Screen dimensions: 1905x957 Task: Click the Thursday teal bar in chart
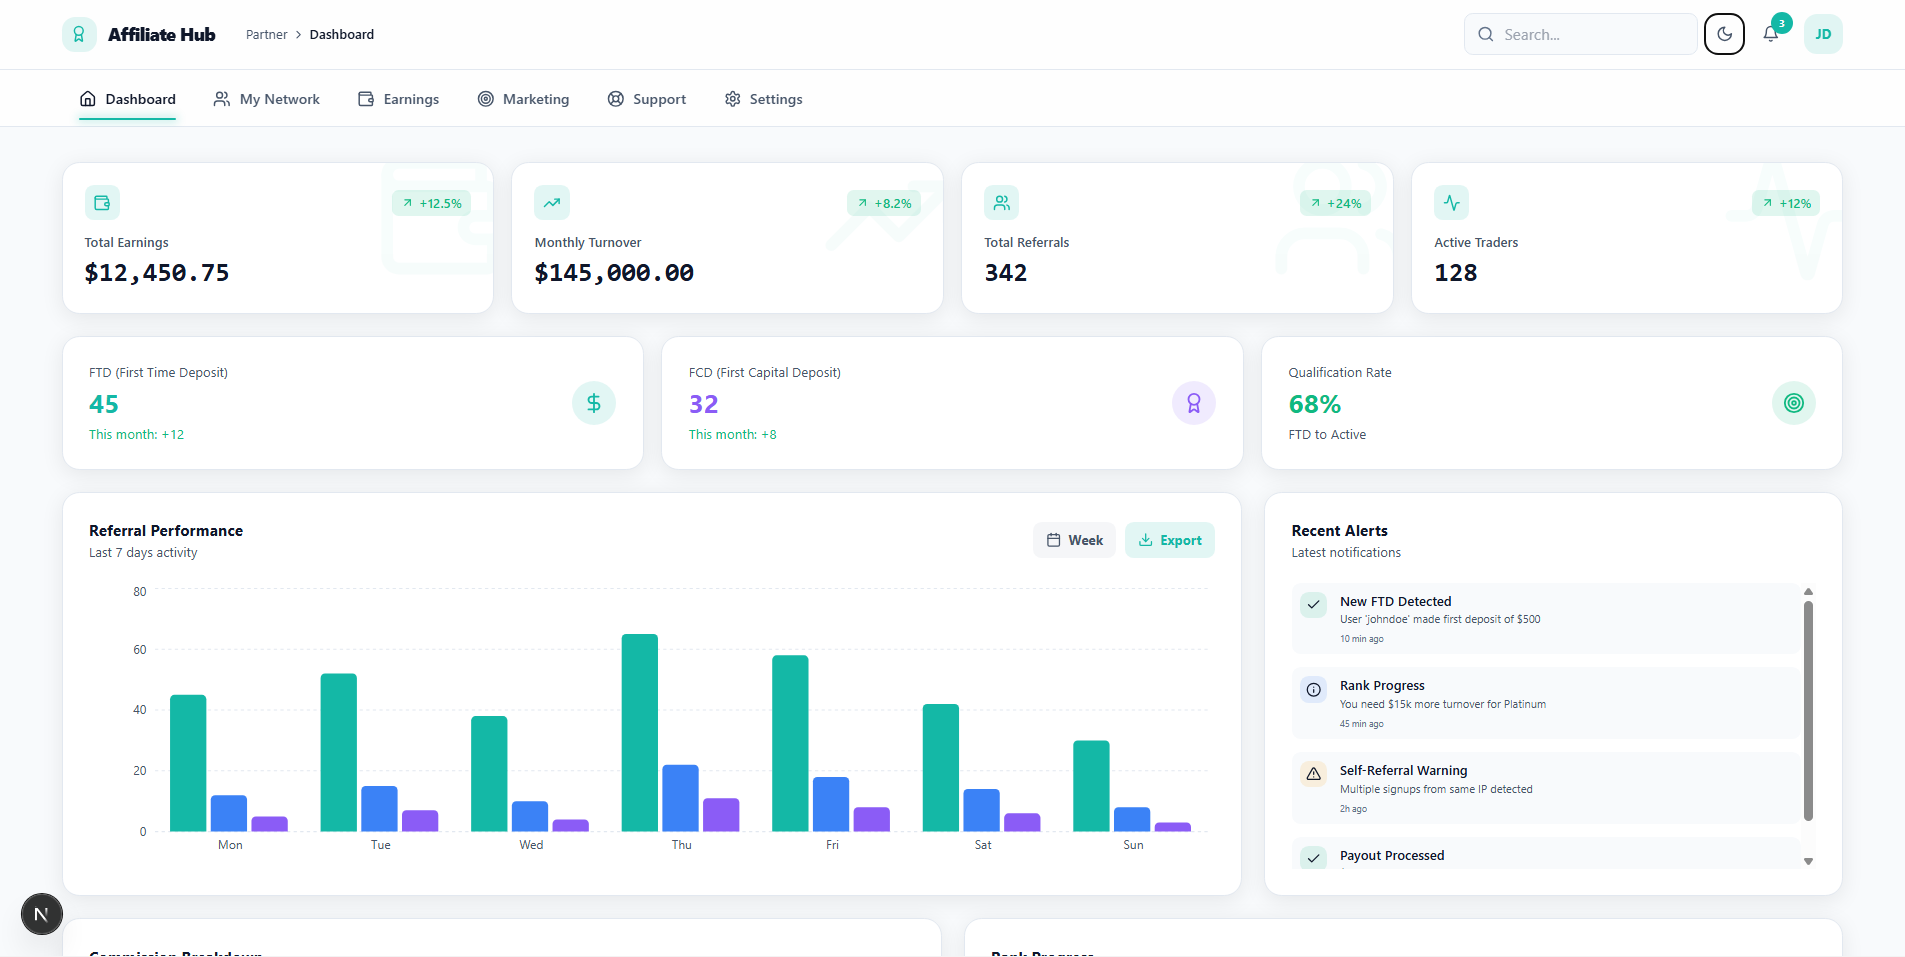(640, 732)
